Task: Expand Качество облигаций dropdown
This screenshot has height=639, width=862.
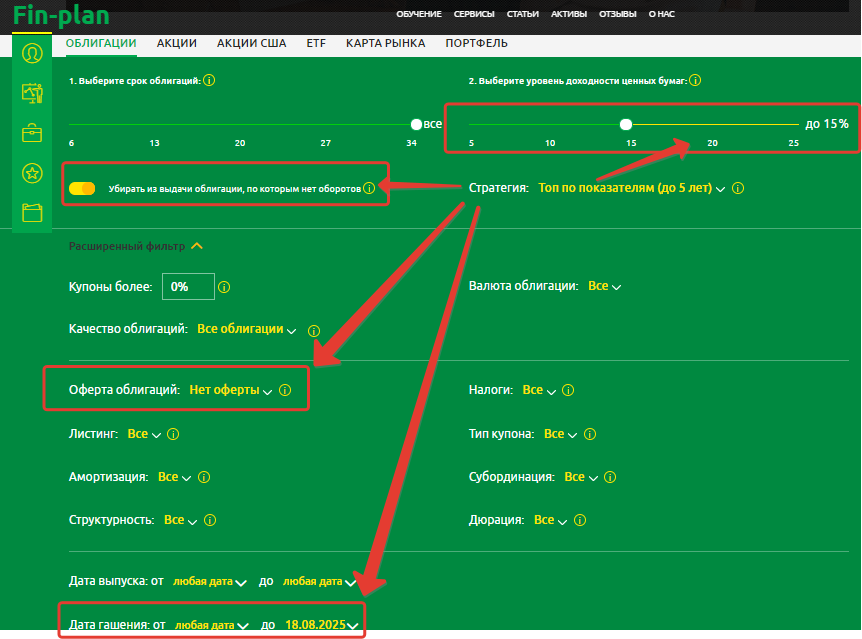Action: (x=246, y=329)
